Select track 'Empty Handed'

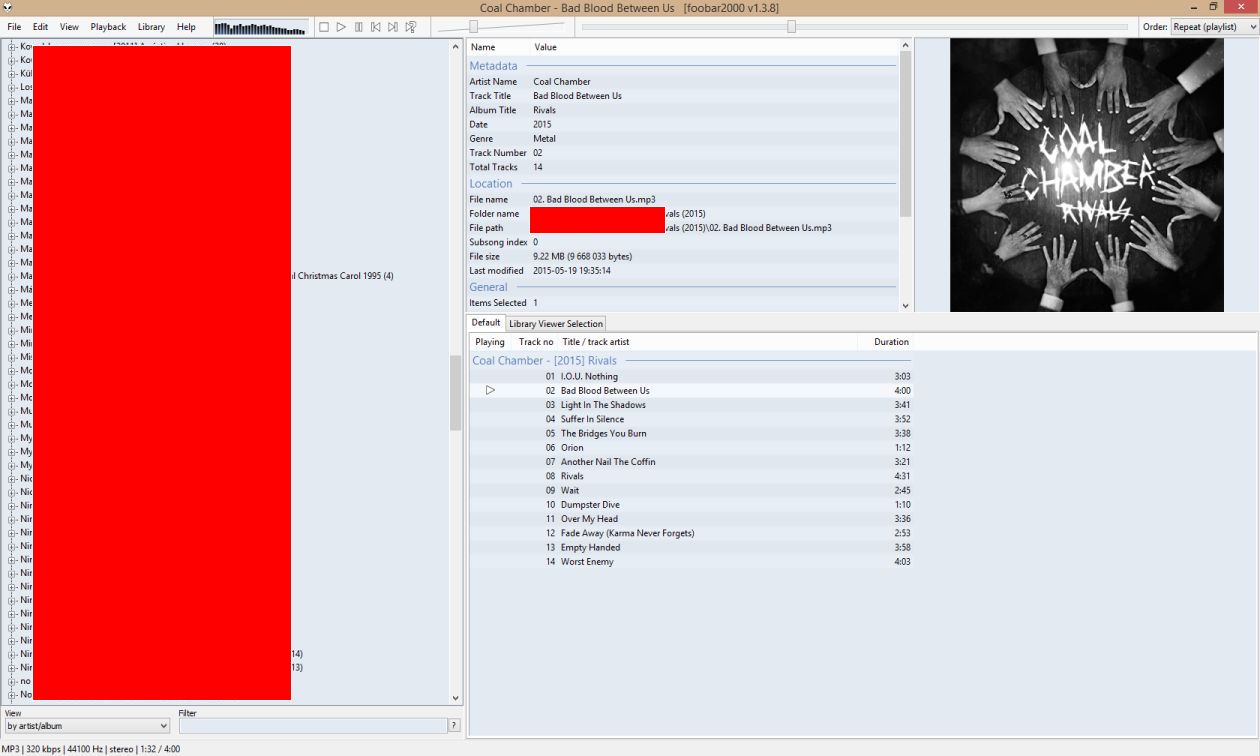pyautogui.click(x=692, y=548)
